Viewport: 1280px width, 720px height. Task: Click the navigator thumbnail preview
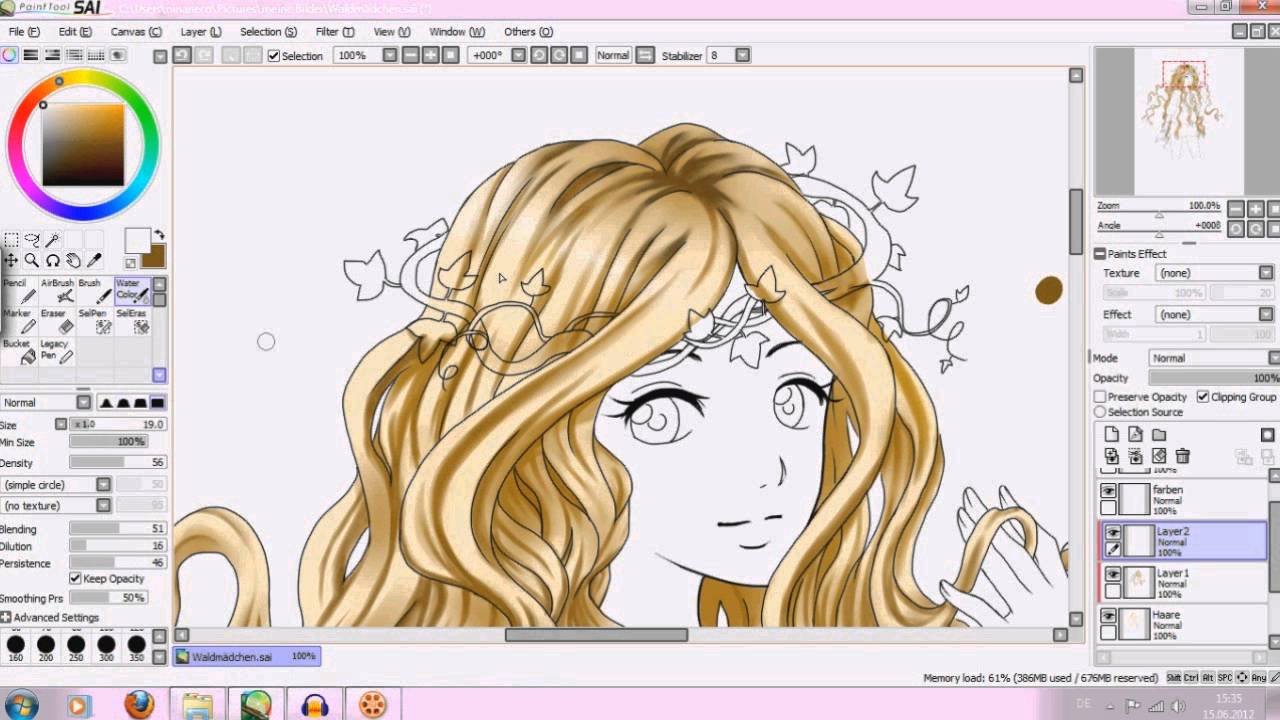tap(1185, 121)
